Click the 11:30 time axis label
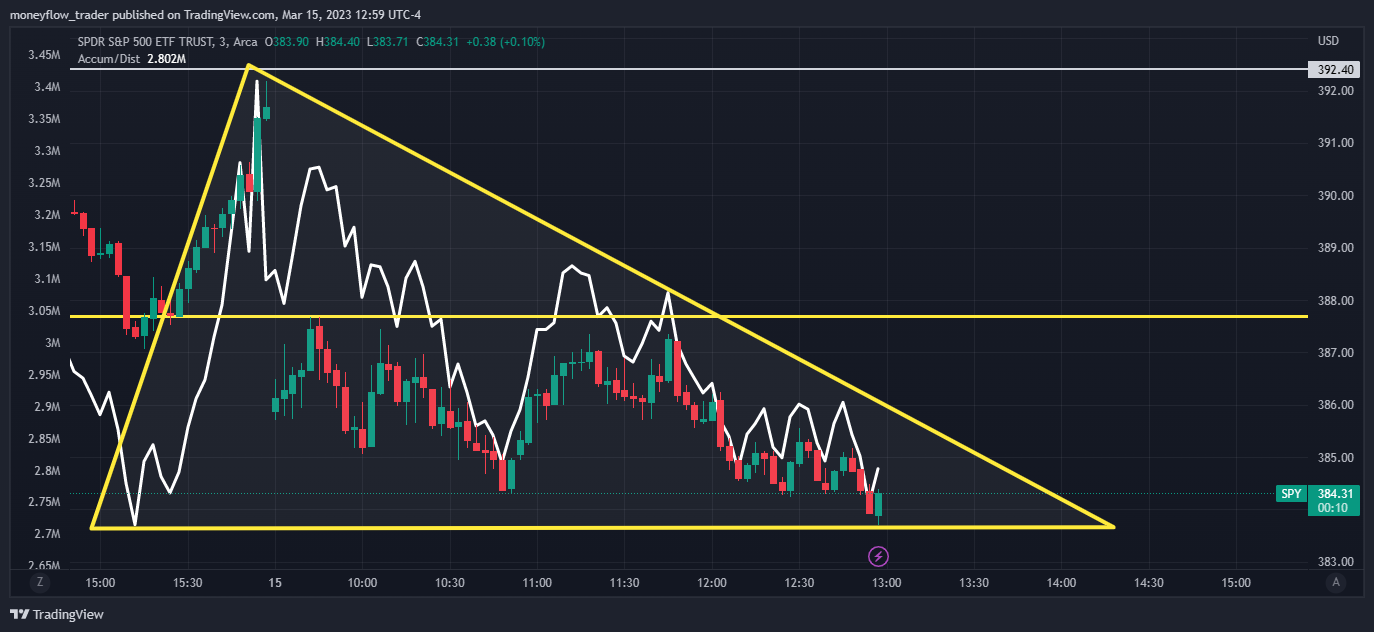 click(x=625, y=583)
